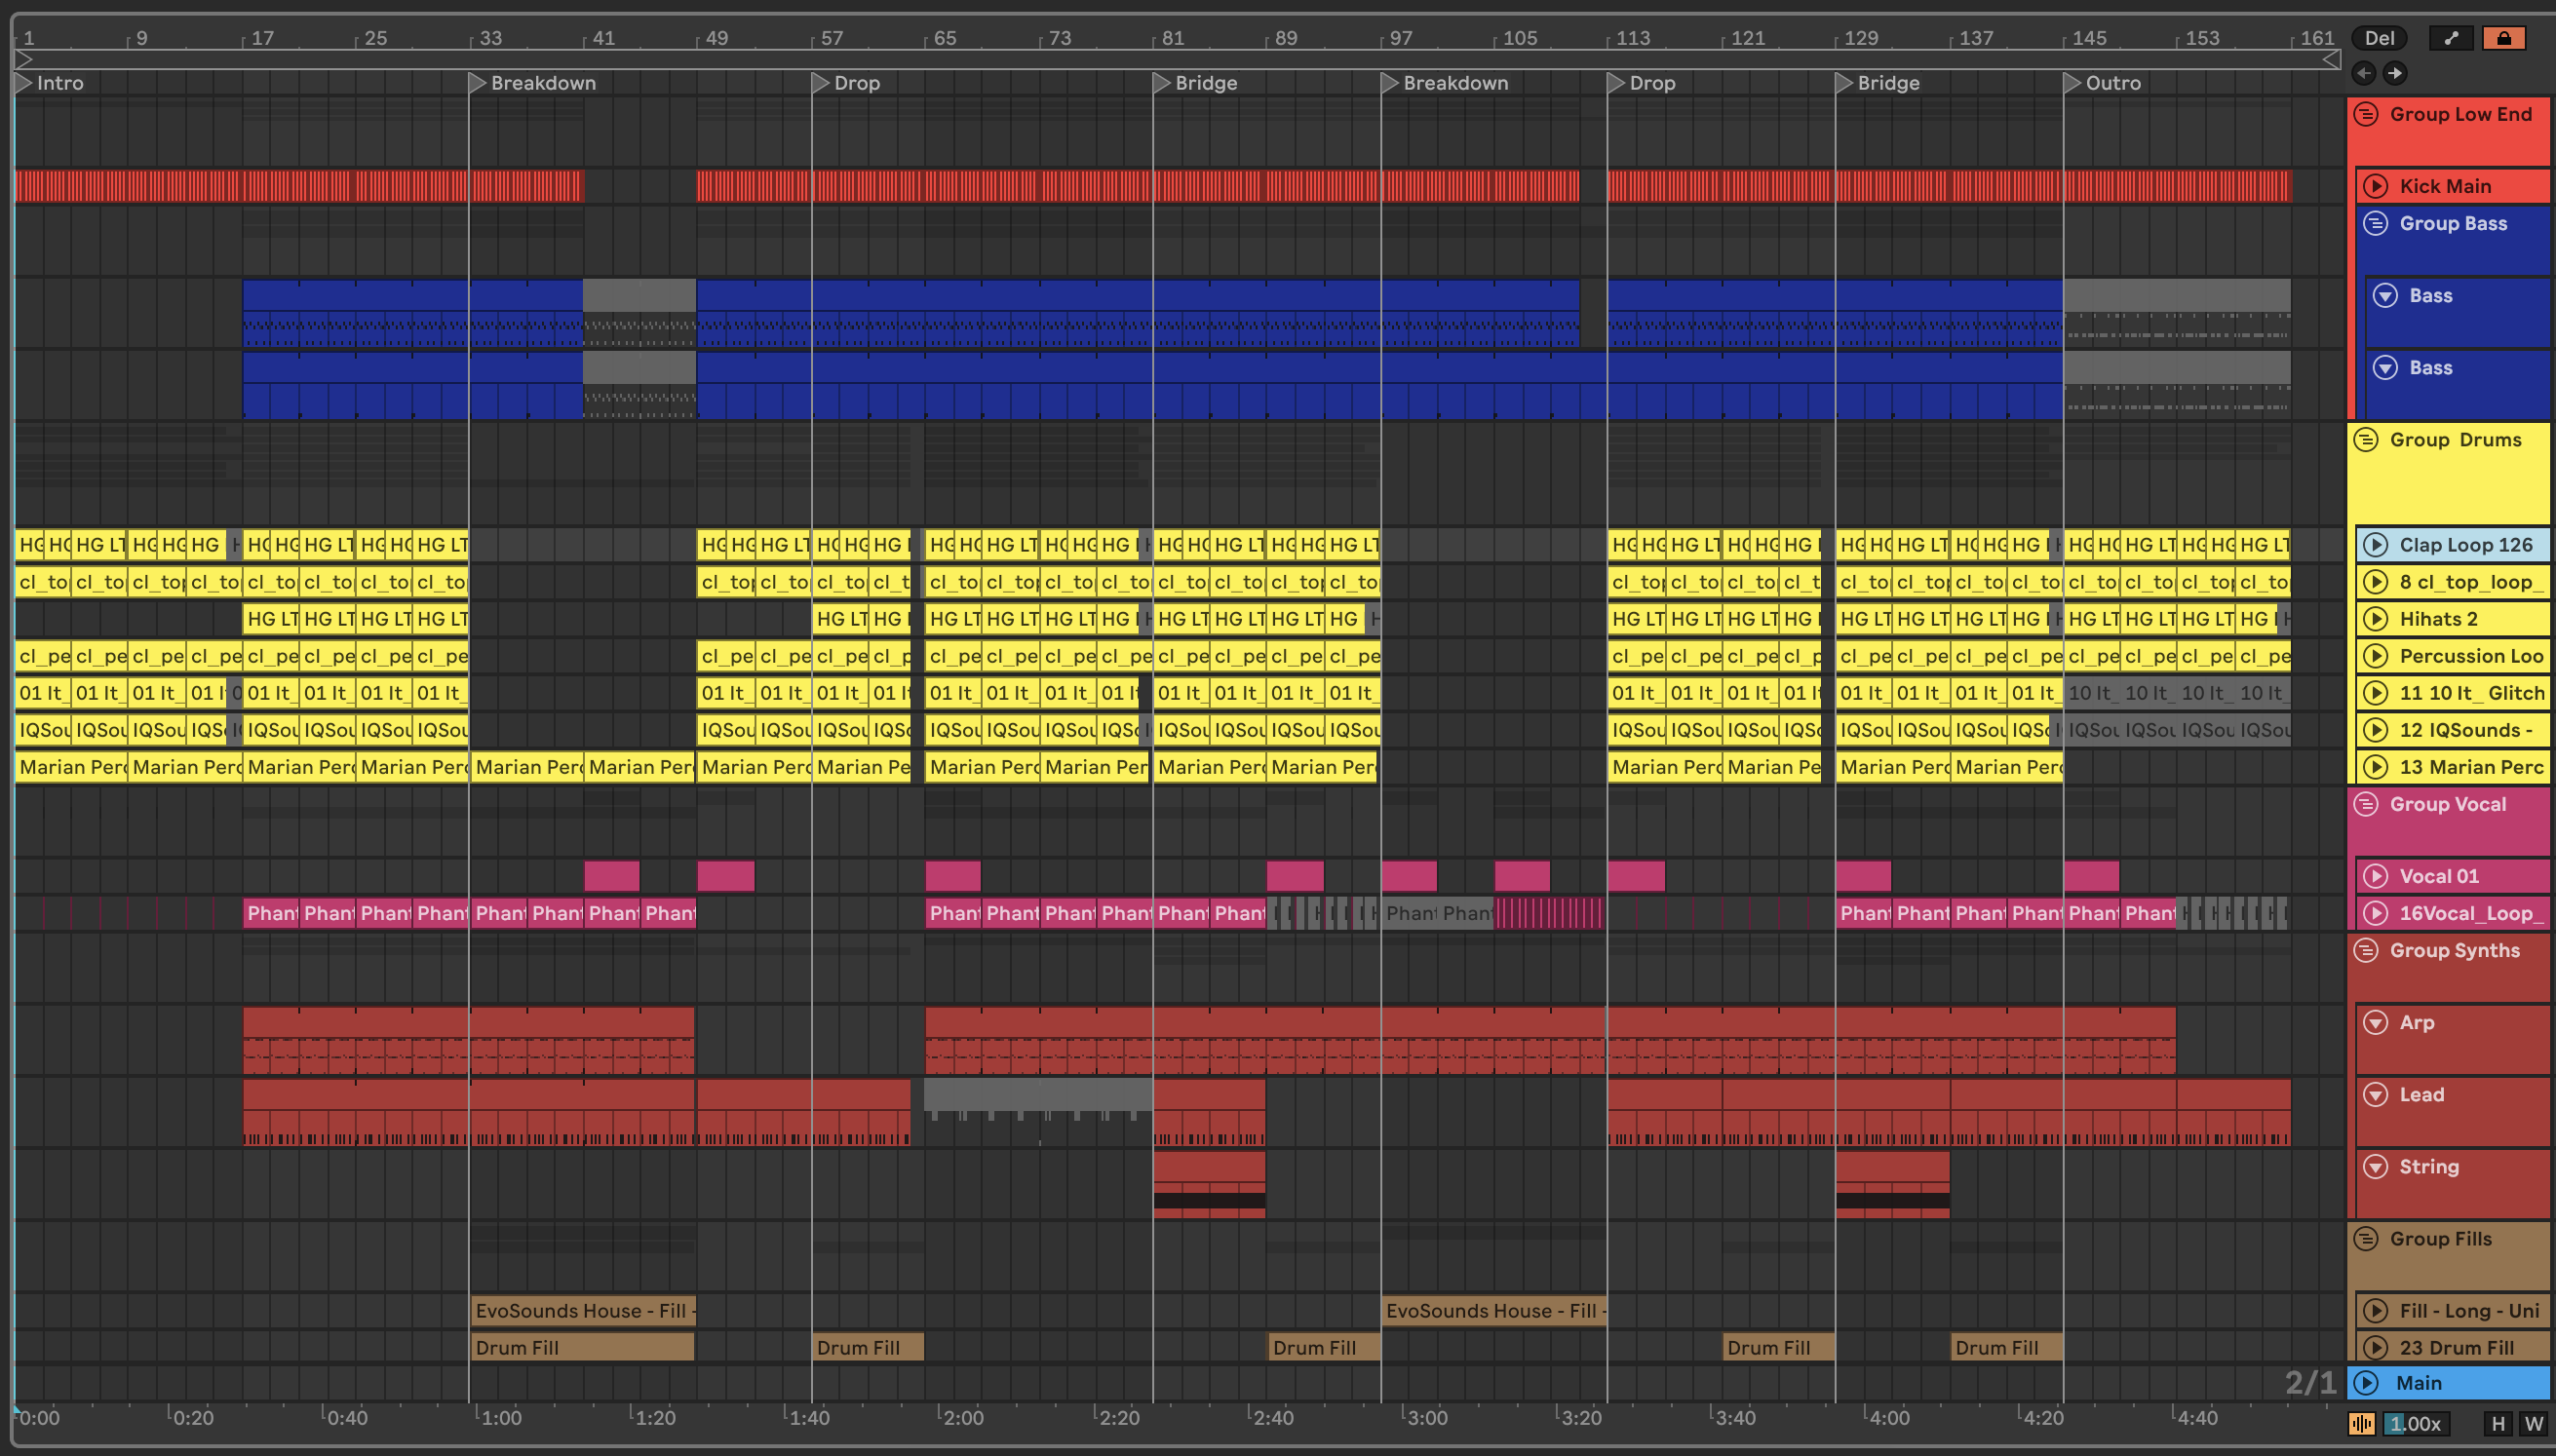2556x1456 pixels.
Task: Jump to the Outro locator
Action: click(2072, 83)
